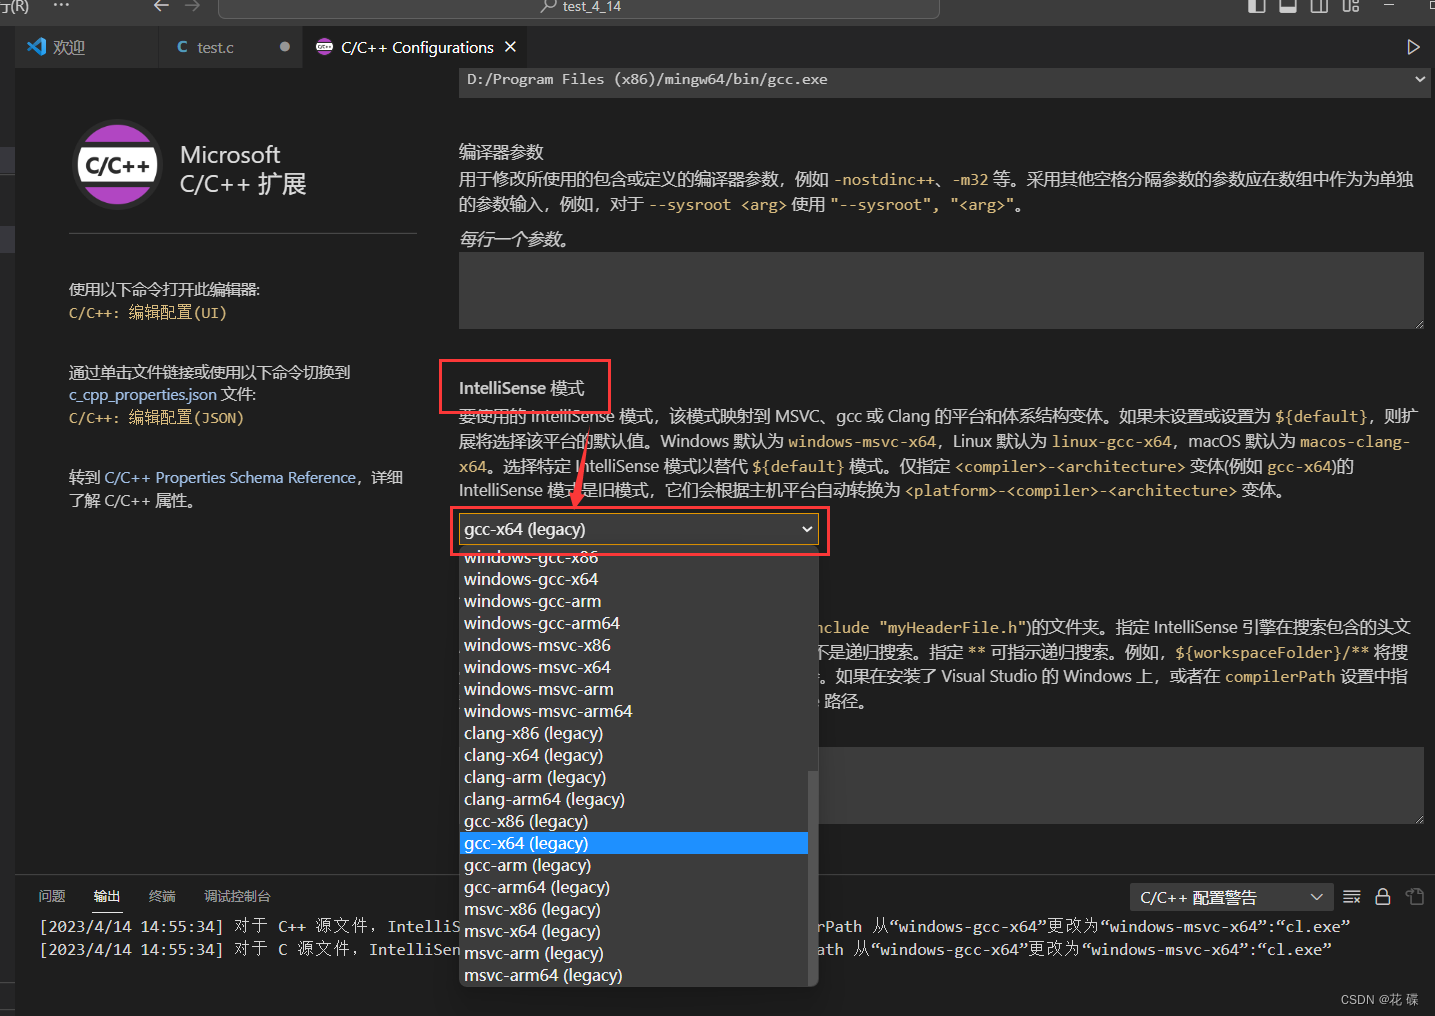Choose windows-gcc-arm64 from the list

point(633,623)
